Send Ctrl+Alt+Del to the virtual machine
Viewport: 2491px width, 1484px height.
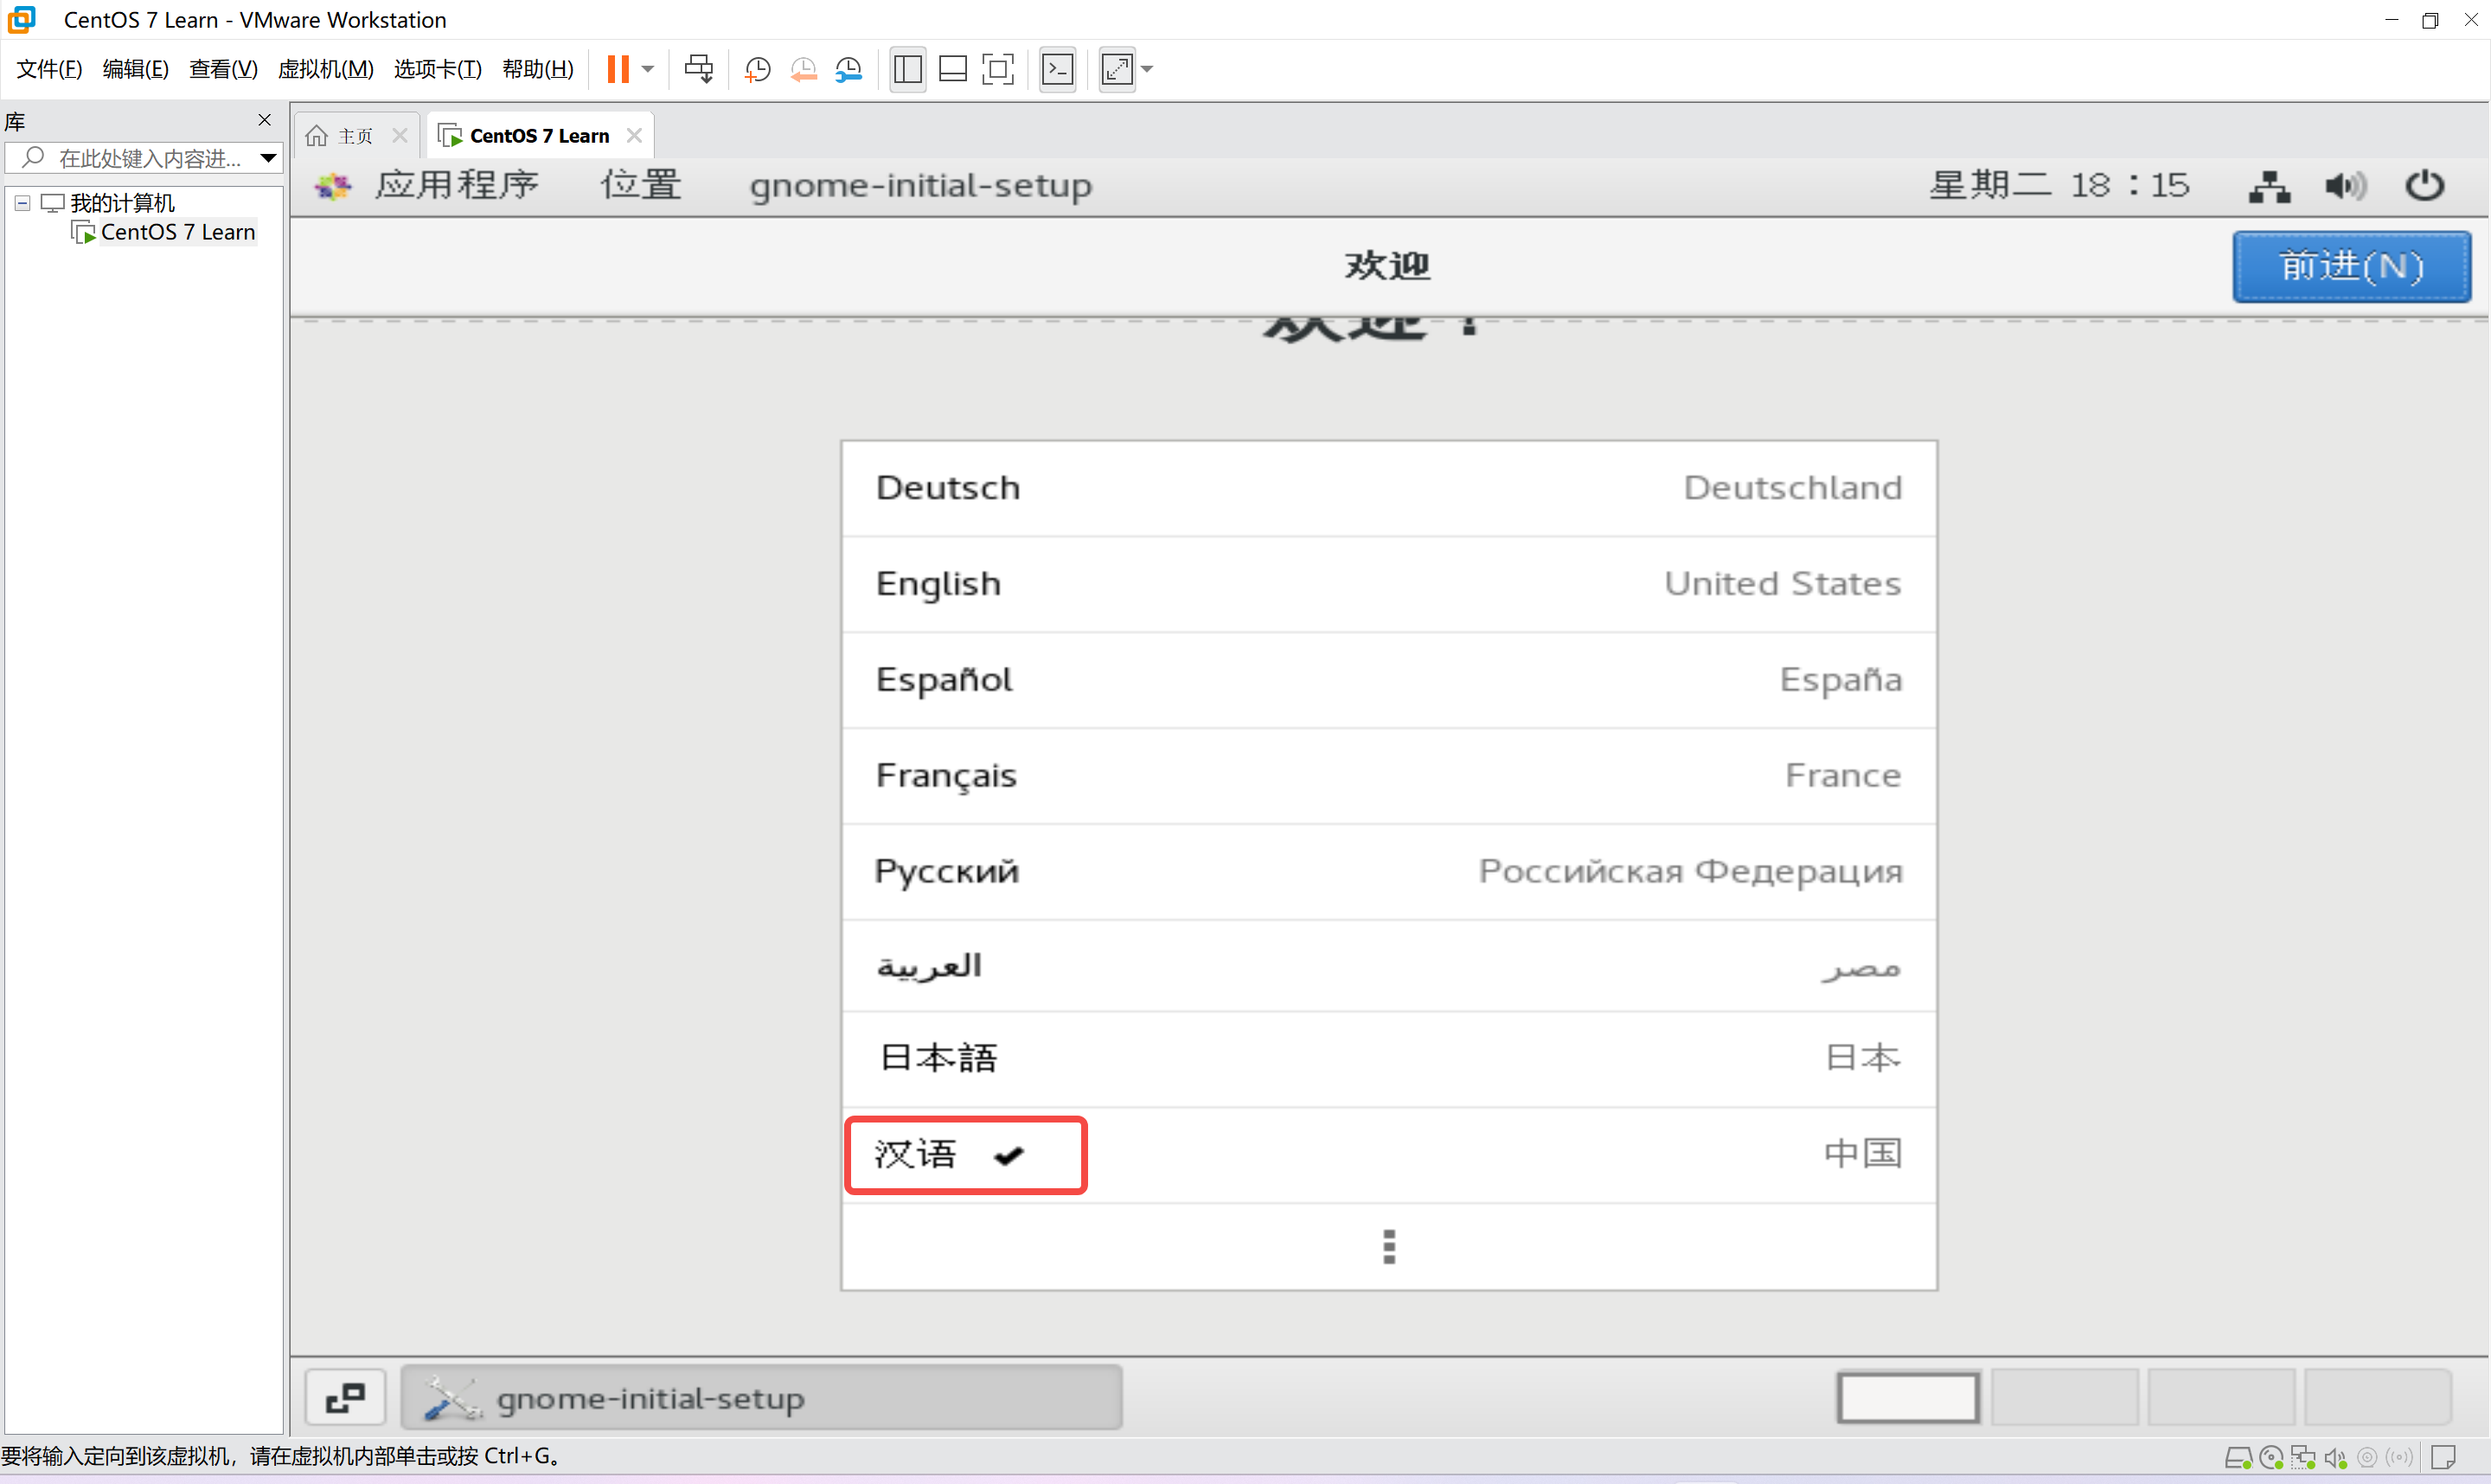tap(698, 69)
